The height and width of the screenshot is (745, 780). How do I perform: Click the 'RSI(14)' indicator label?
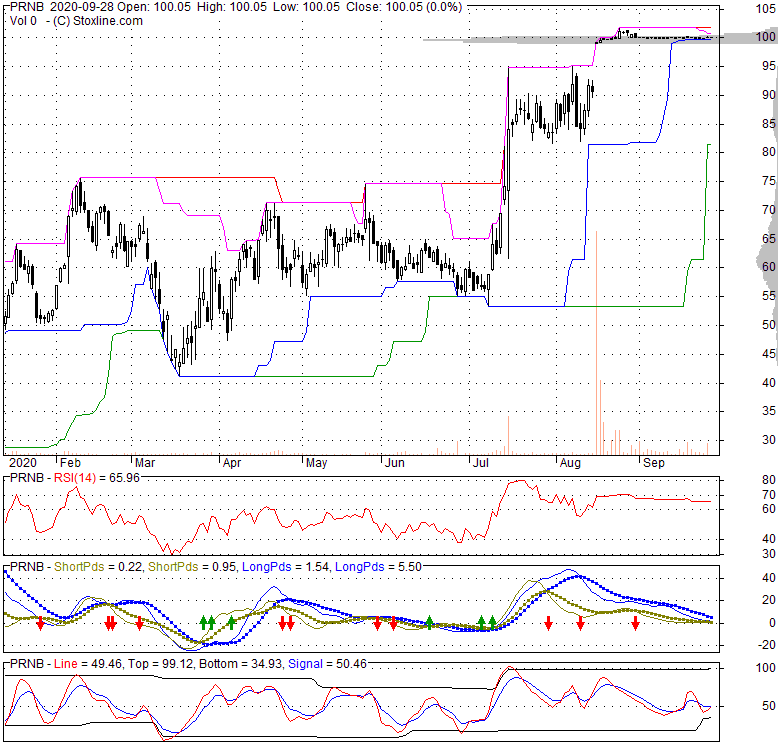(75, 478)
